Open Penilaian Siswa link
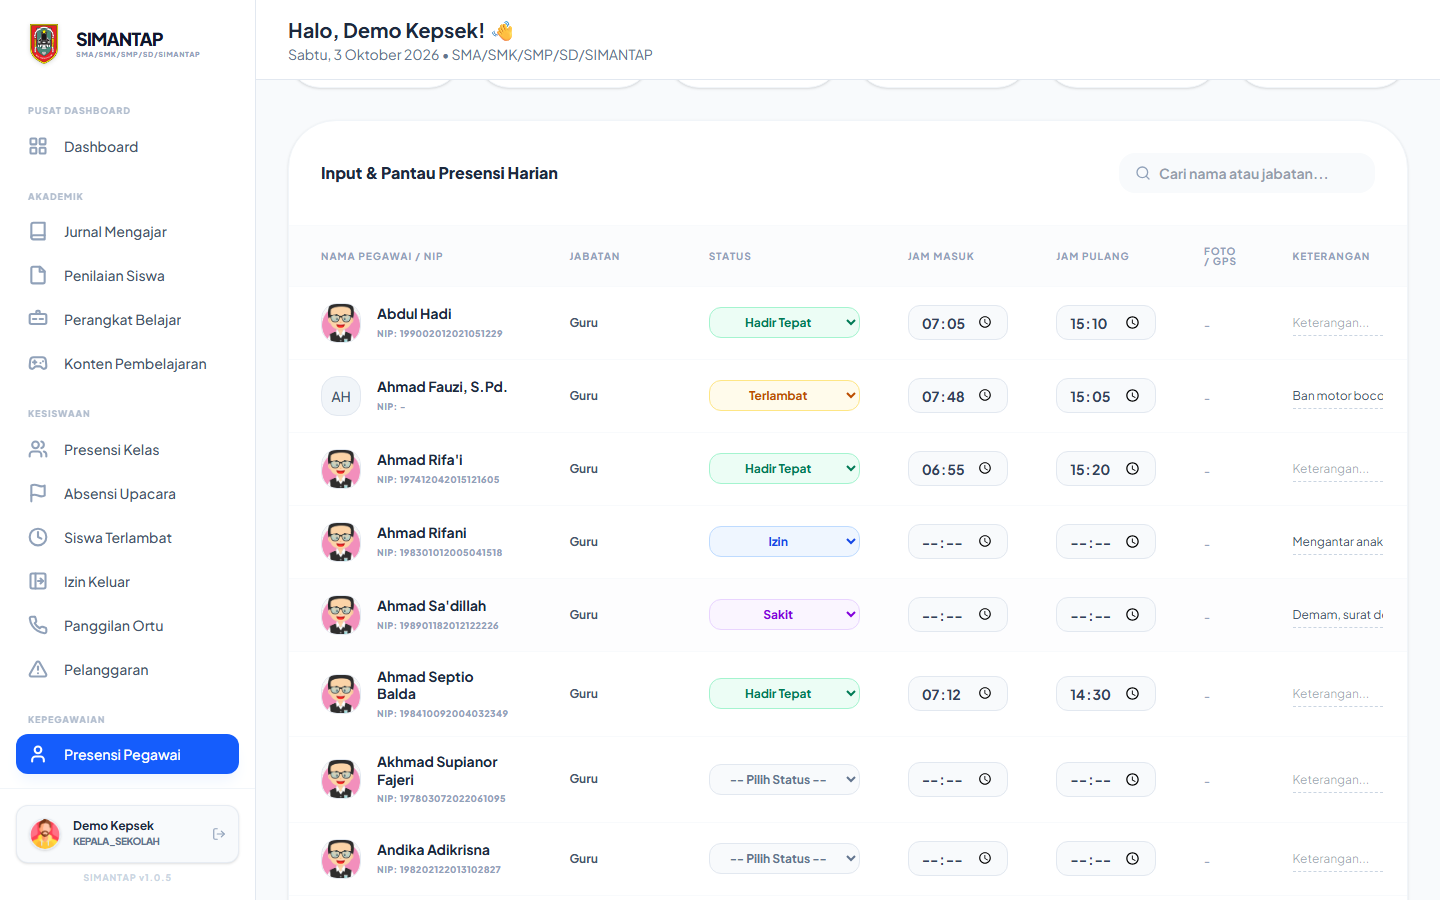1440x900 pixels. pyautogui.click(x=127, y=276)
